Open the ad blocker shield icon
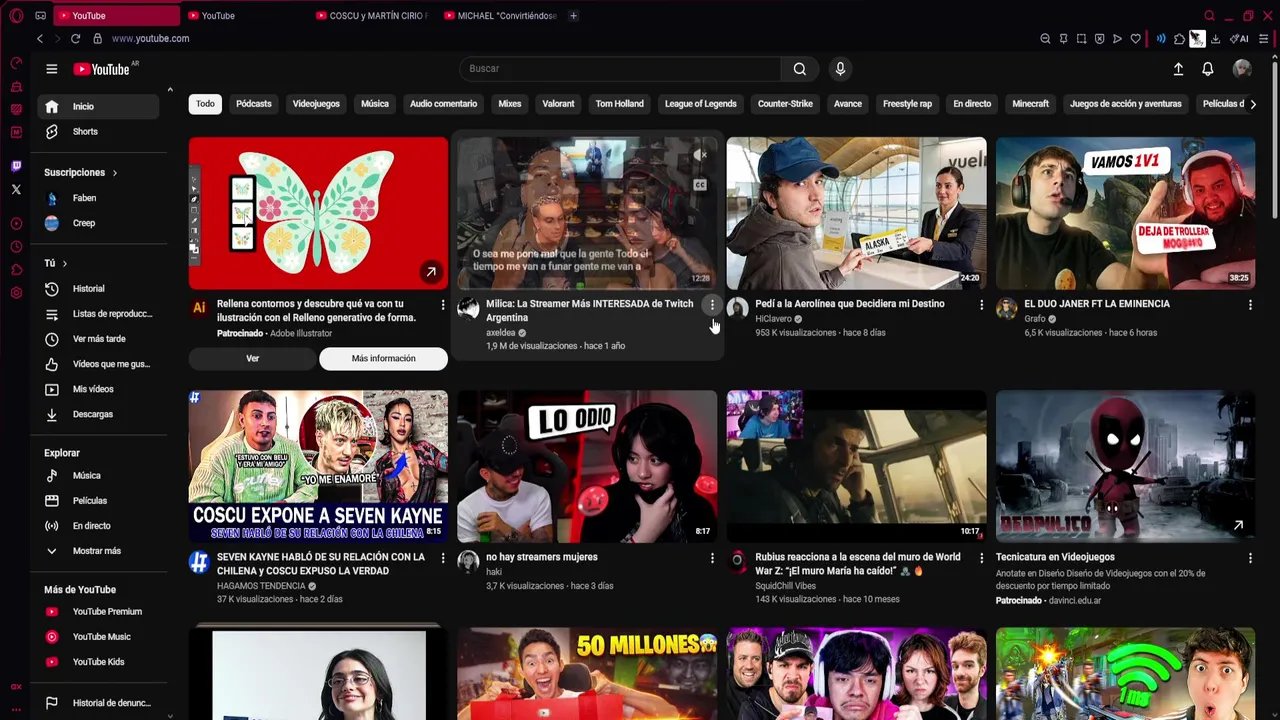 pyautogui.click(x=1099, y=39)
